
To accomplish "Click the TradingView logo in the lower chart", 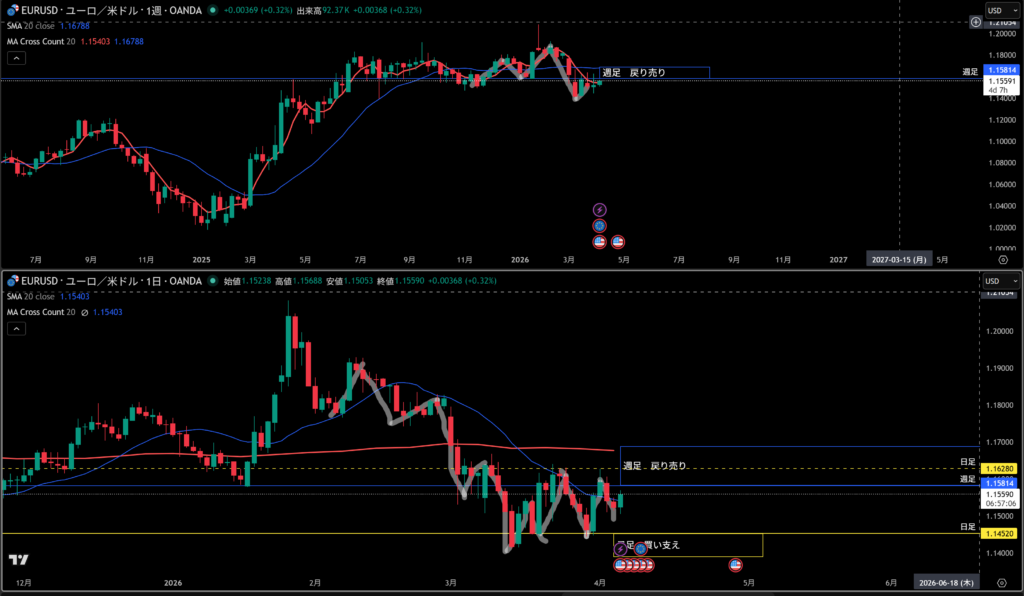I will pyautogui.click(x=17, y=559).
